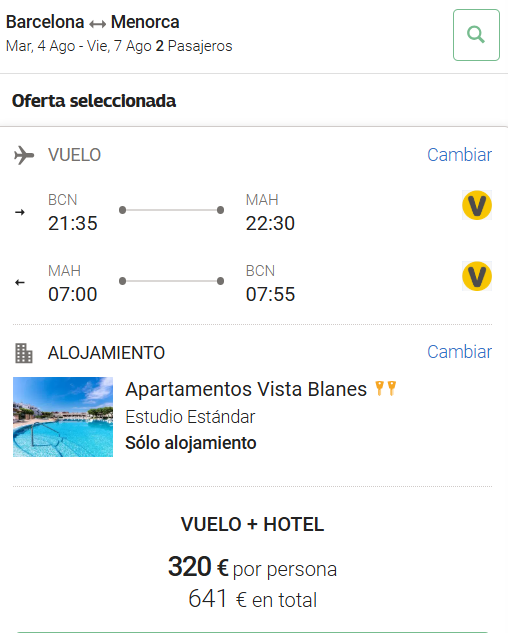508x633 pixels.
Task: Select the 07:00 MAH return departure time
Action: pos(73,294)
